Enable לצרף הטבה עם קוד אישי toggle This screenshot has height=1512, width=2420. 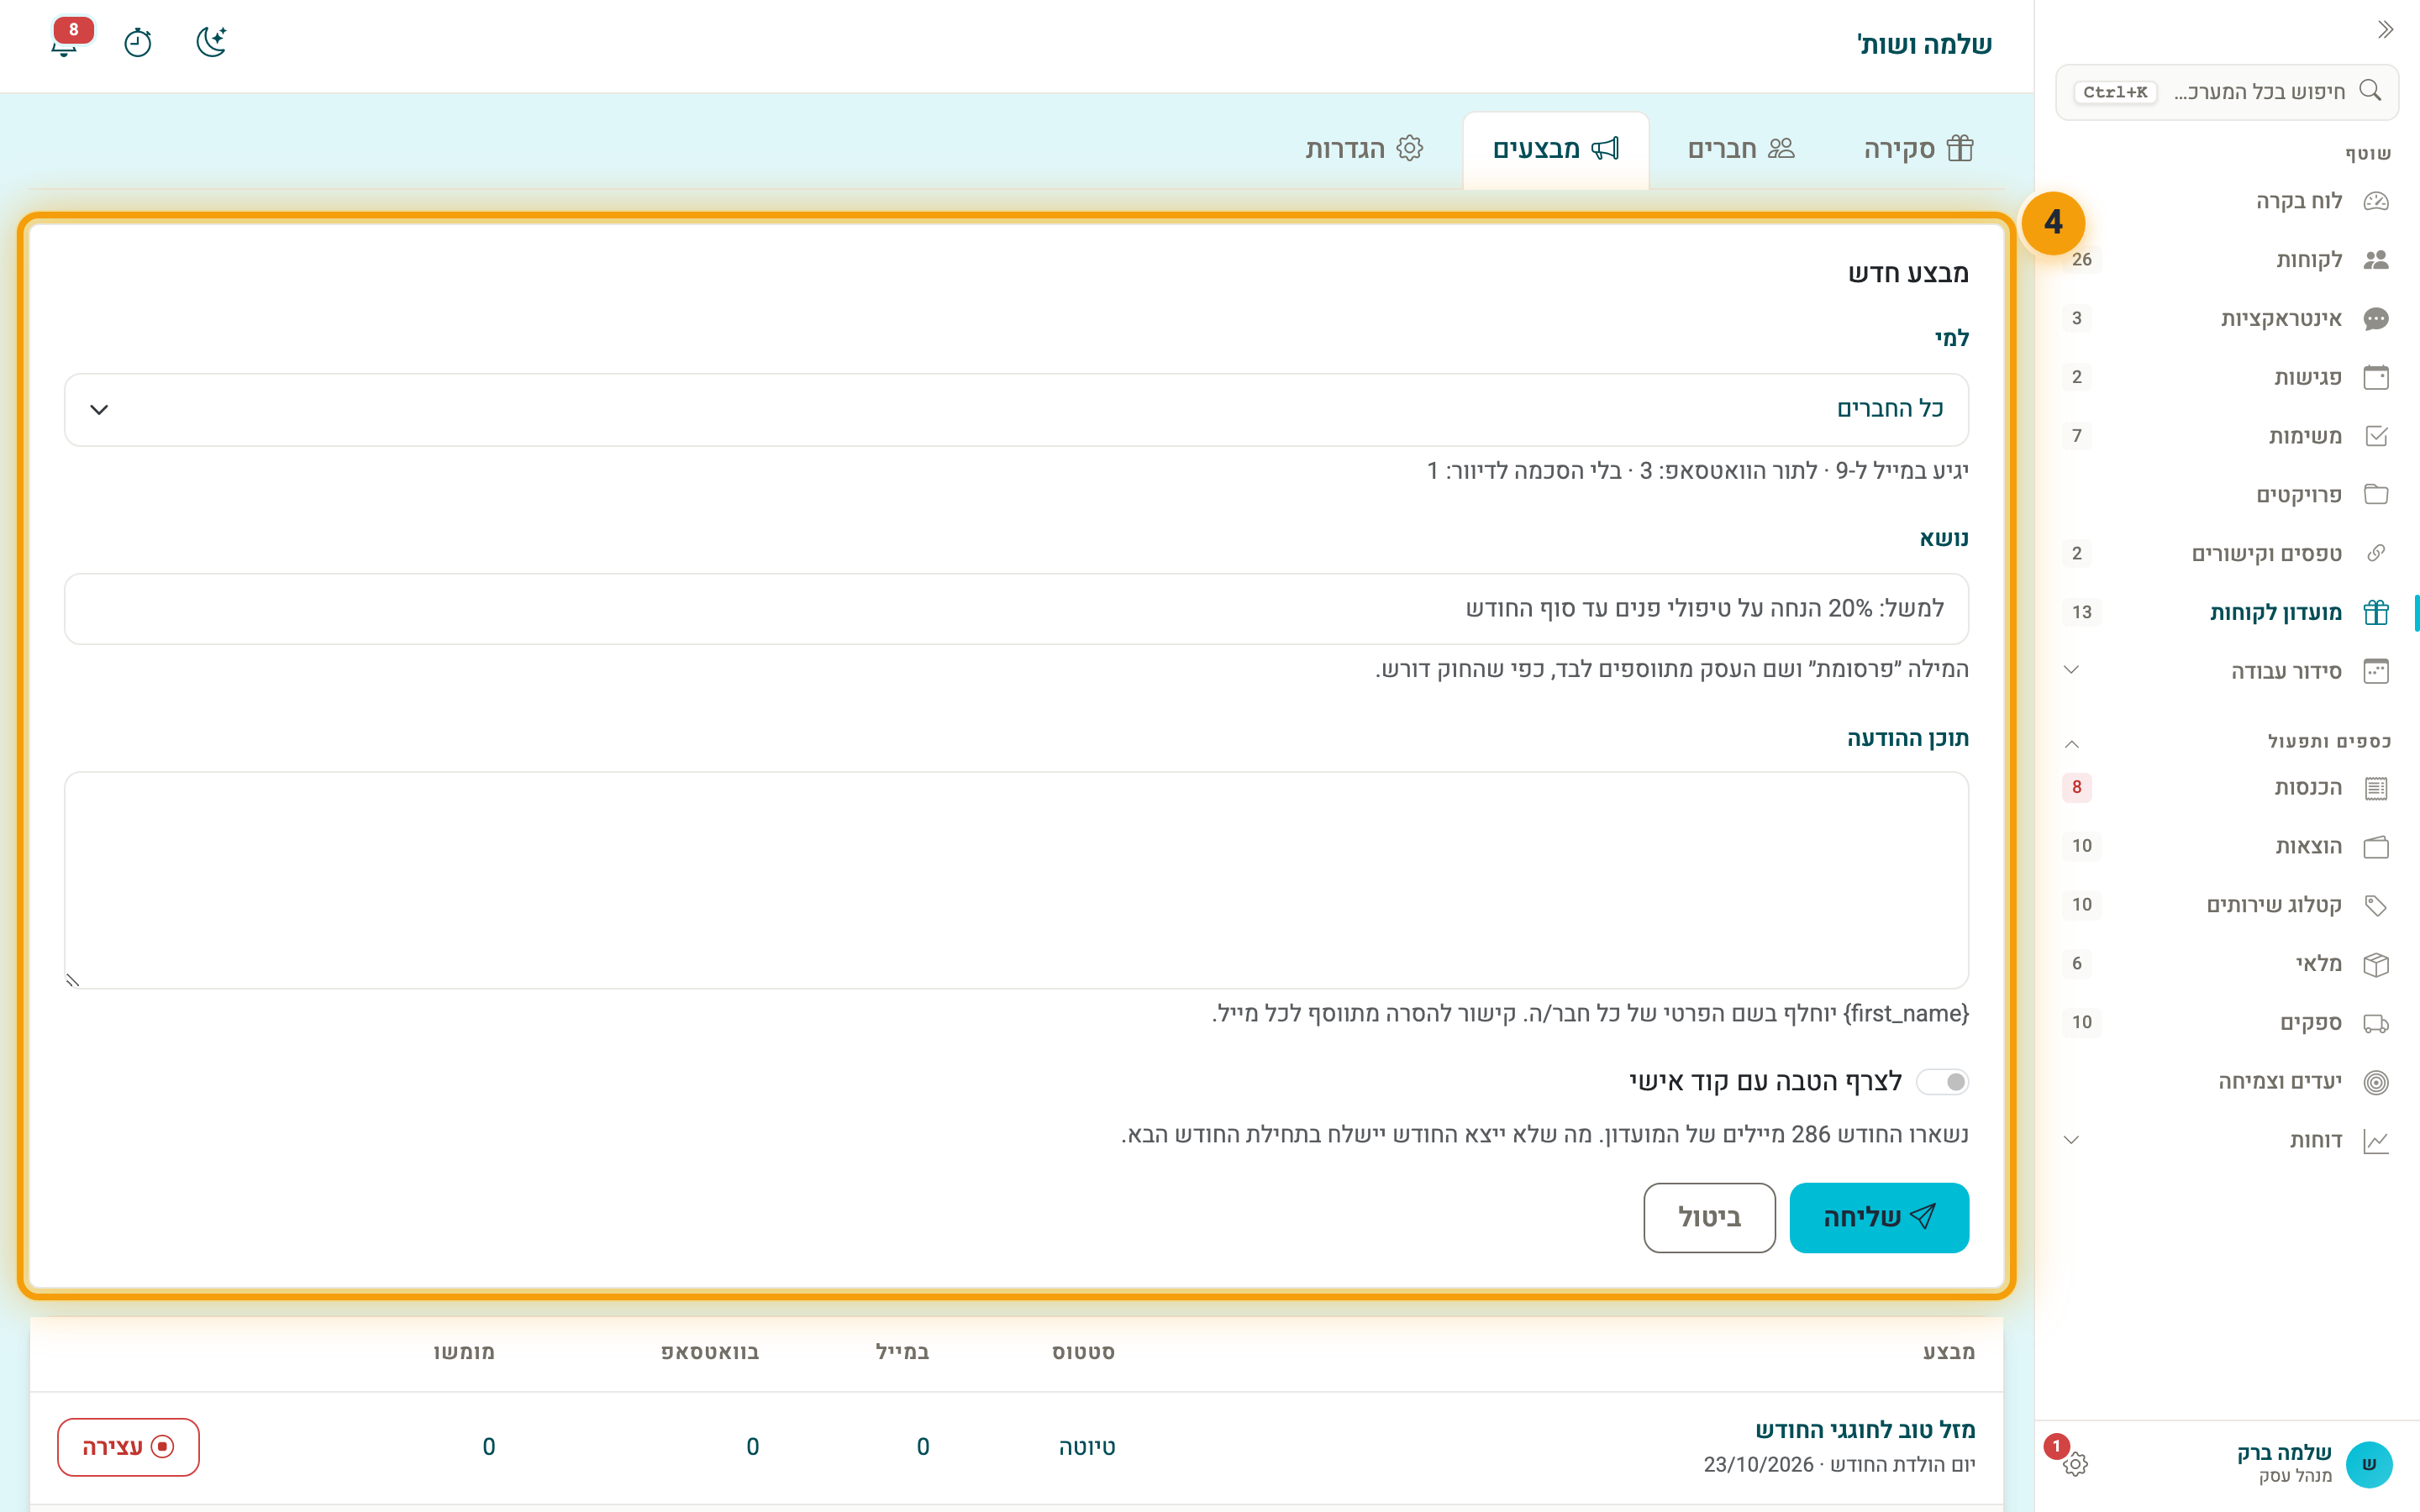(x=1942, y=1082)
